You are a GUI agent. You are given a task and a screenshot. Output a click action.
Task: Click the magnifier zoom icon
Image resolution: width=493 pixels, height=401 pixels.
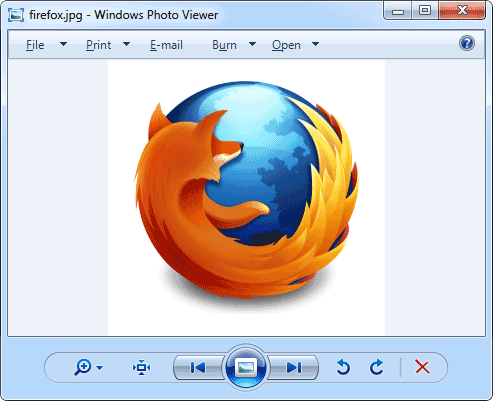click(83, 367)
